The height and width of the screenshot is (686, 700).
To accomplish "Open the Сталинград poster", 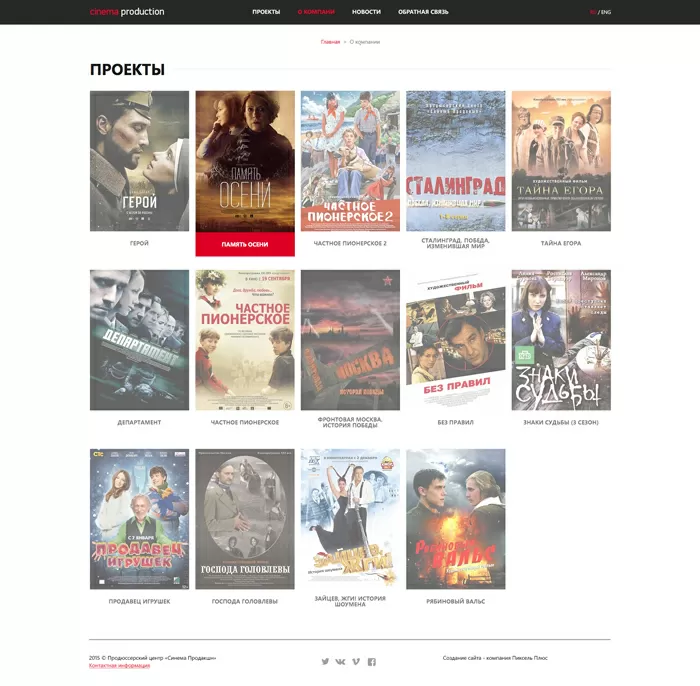I will (456, 161).
